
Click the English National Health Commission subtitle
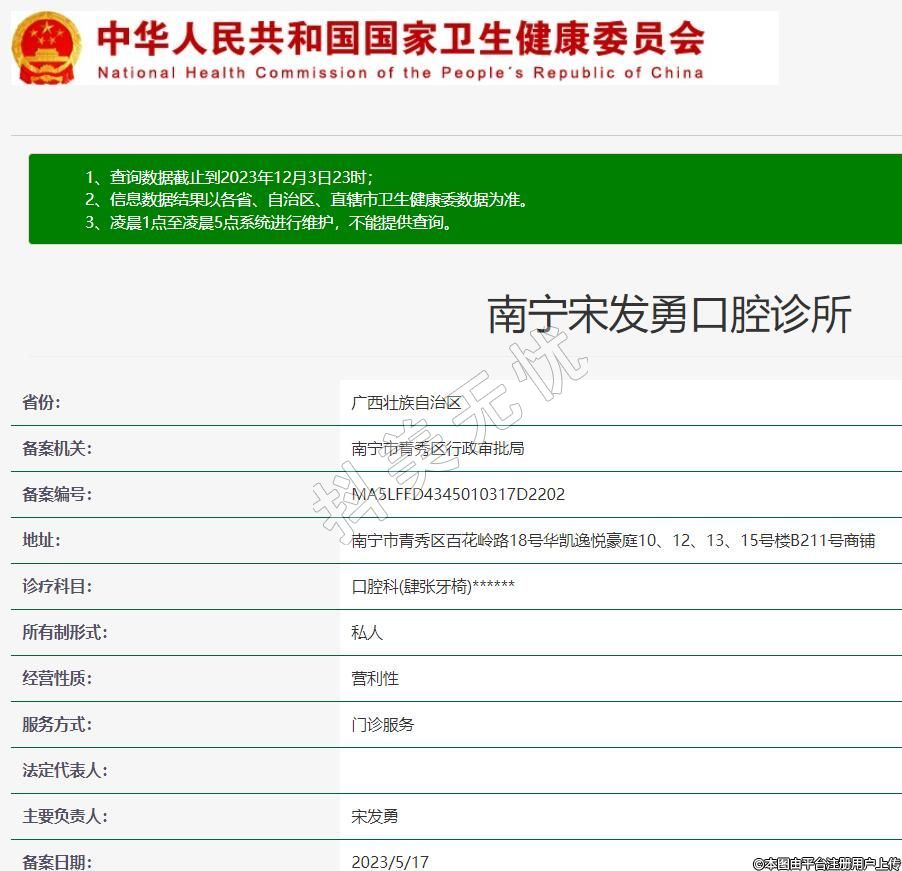(x=400, y=73)
